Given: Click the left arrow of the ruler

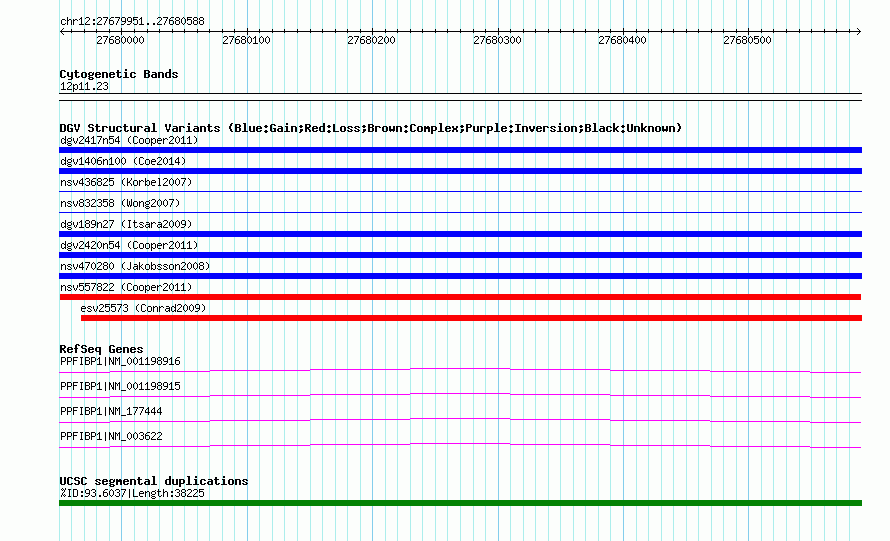Looking at the screenshot, I should pyautogui.click(x=62, y=31).
